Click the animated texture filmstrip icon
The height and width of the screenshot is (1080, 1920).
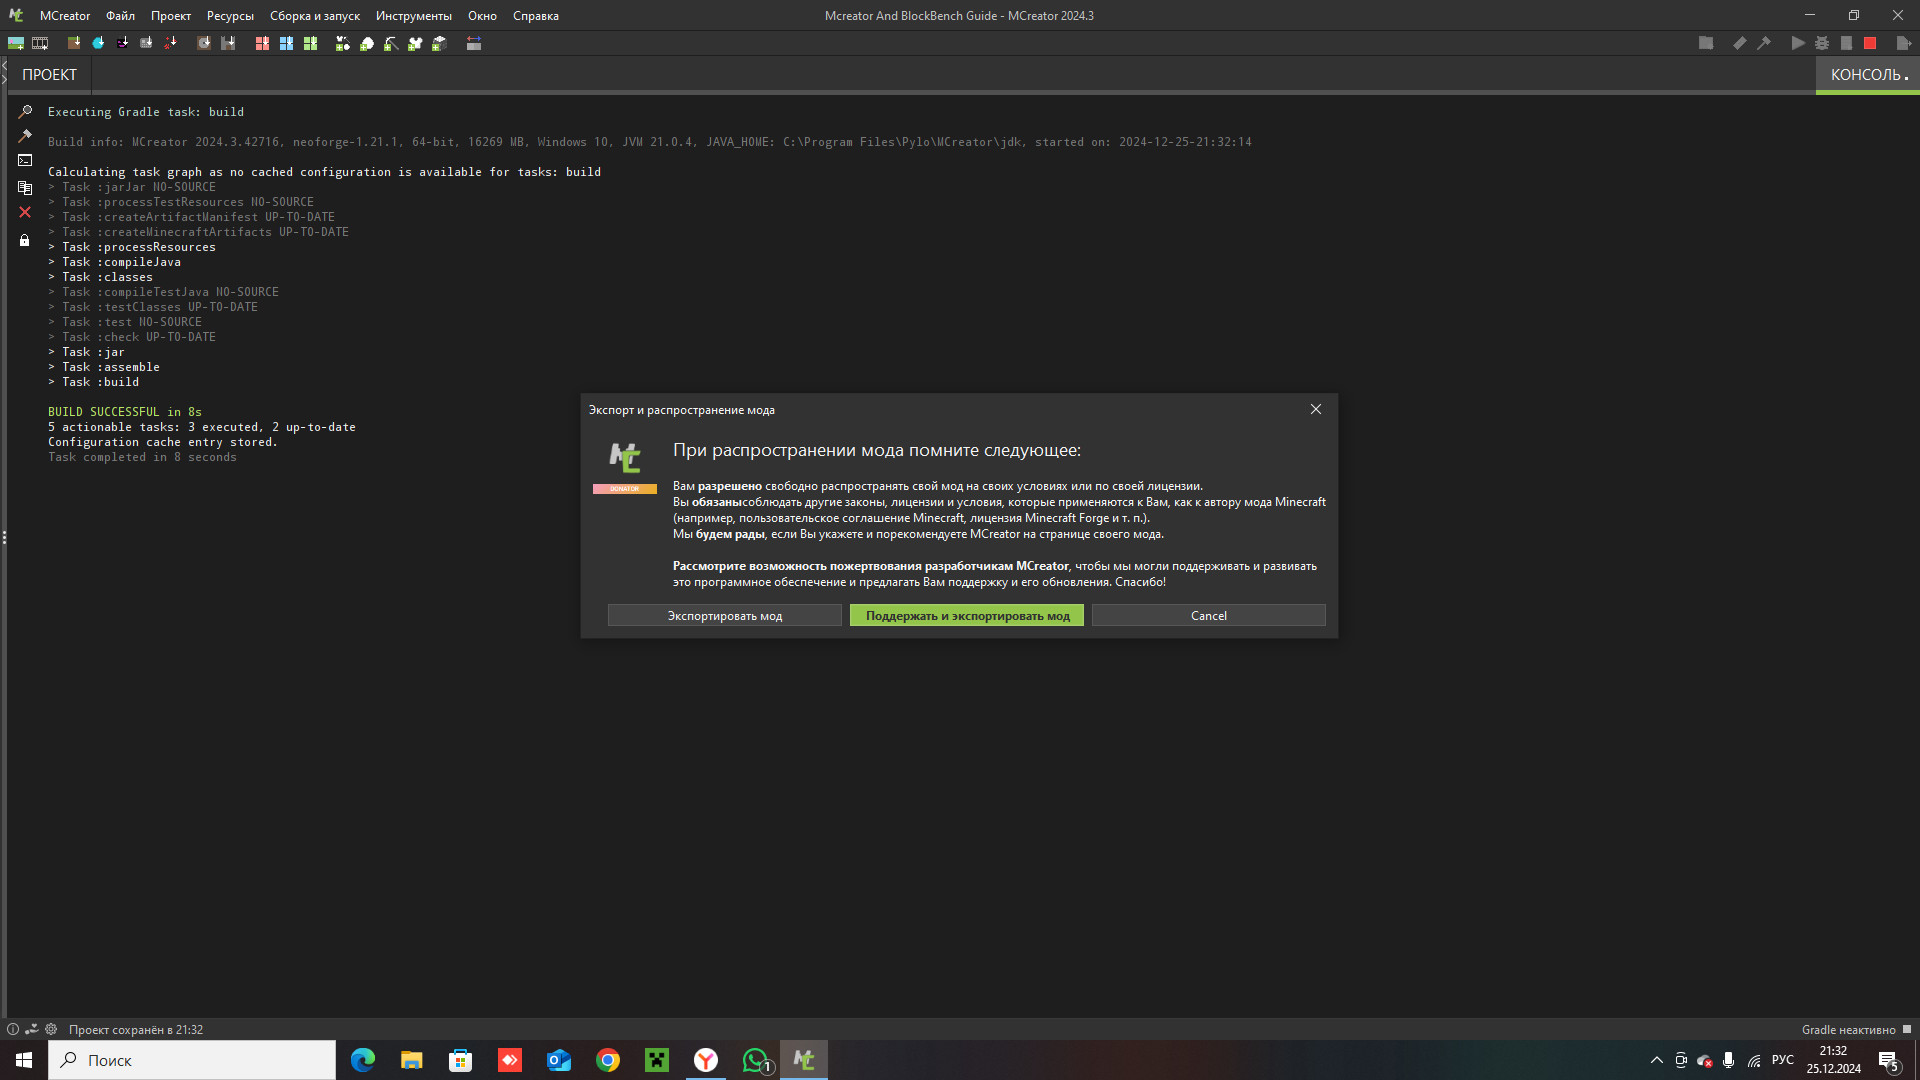coord(40,43)
